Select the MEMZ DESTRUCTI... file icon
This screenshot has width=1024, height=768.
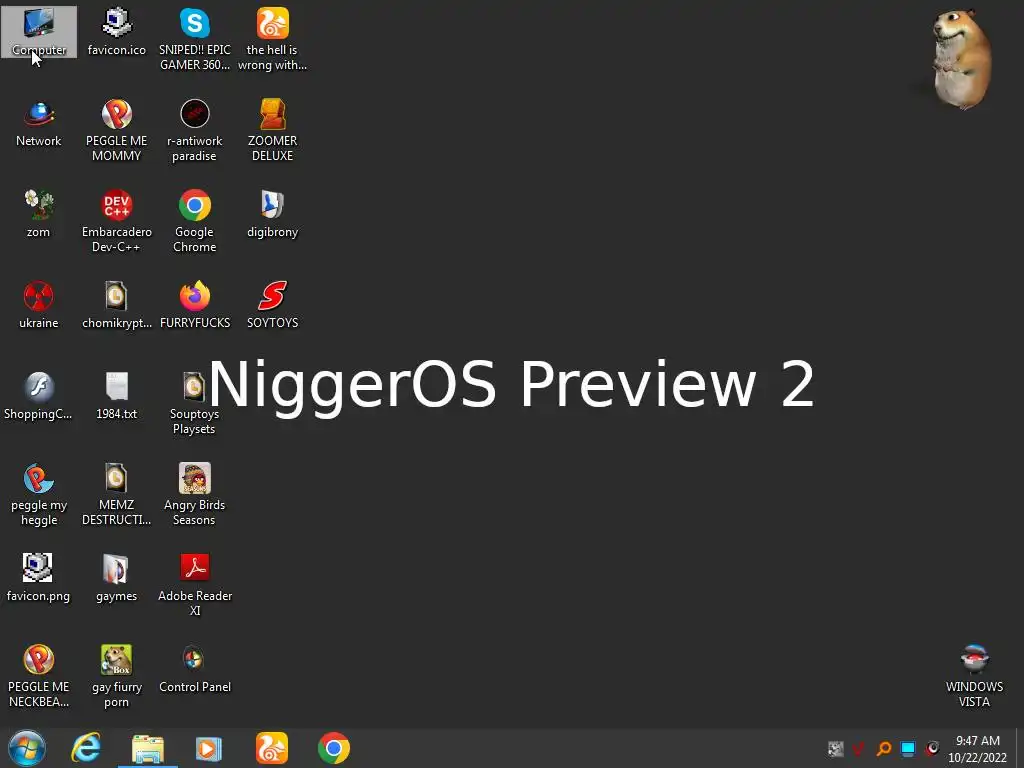116,494
